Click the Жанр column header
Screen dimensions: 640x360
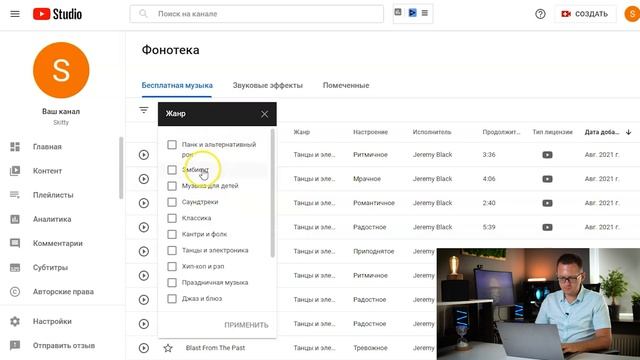[302, 132]
